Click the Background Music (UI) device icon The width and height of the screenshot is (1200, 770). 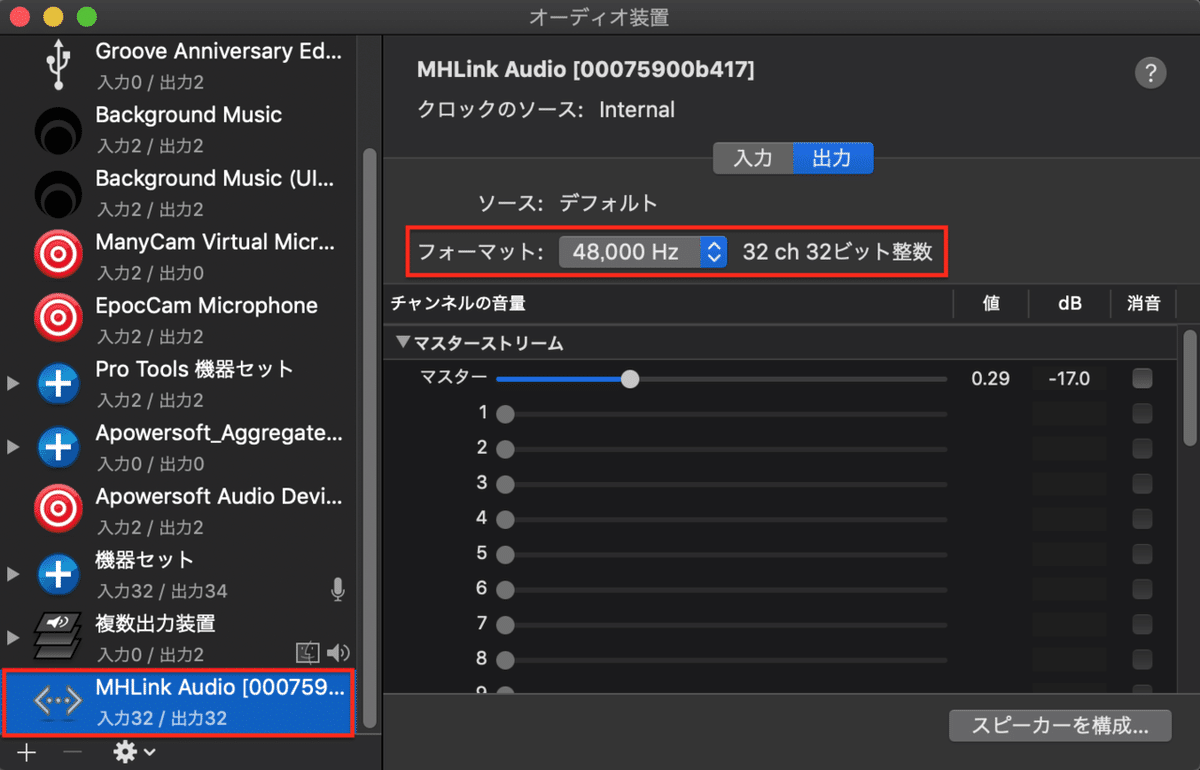tap(59, 193)
